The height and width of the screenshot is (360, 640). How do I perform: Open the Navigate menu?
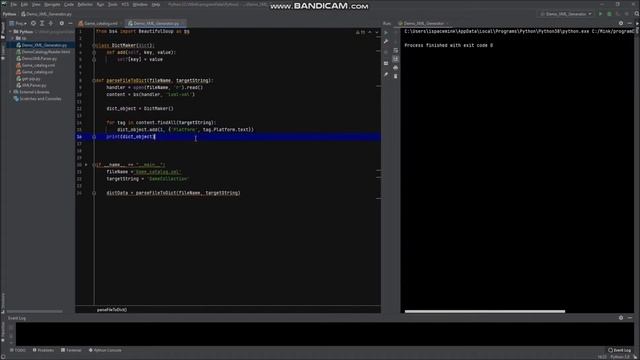click(52, 4)
